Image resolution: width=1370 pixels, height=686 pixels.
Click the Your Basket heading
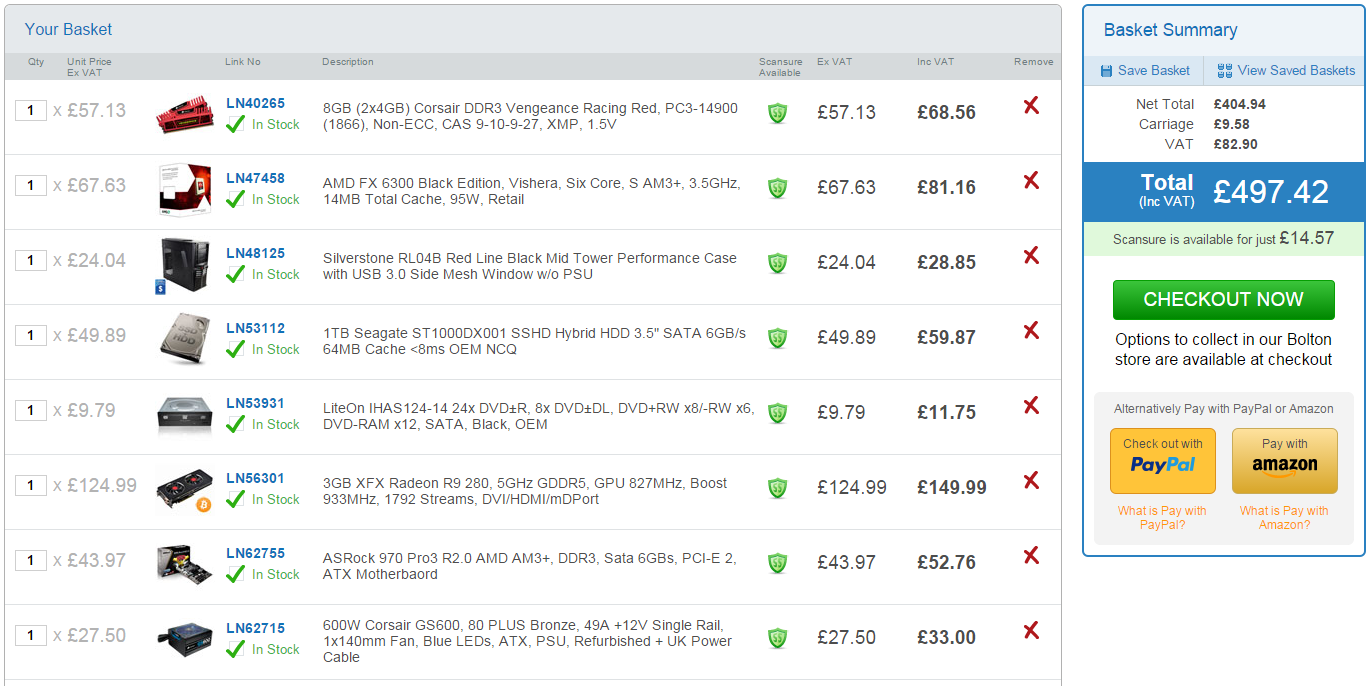pos(68,29)
